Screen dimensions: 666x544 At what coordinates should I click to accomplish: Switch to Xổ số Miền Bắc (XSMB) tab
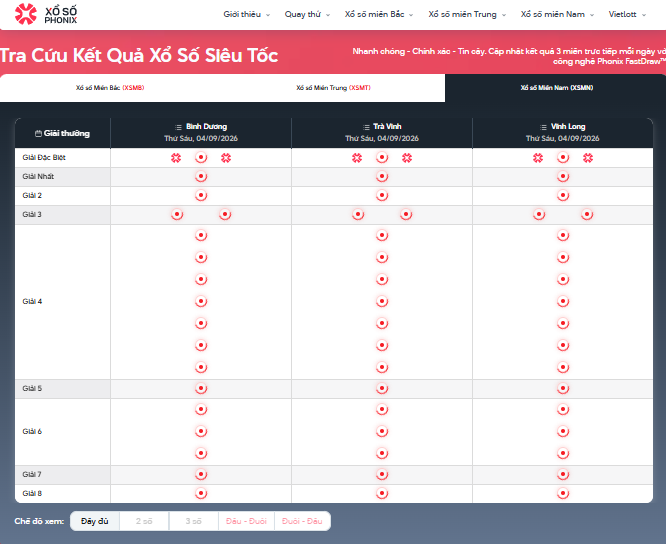[x=110, y=88]
